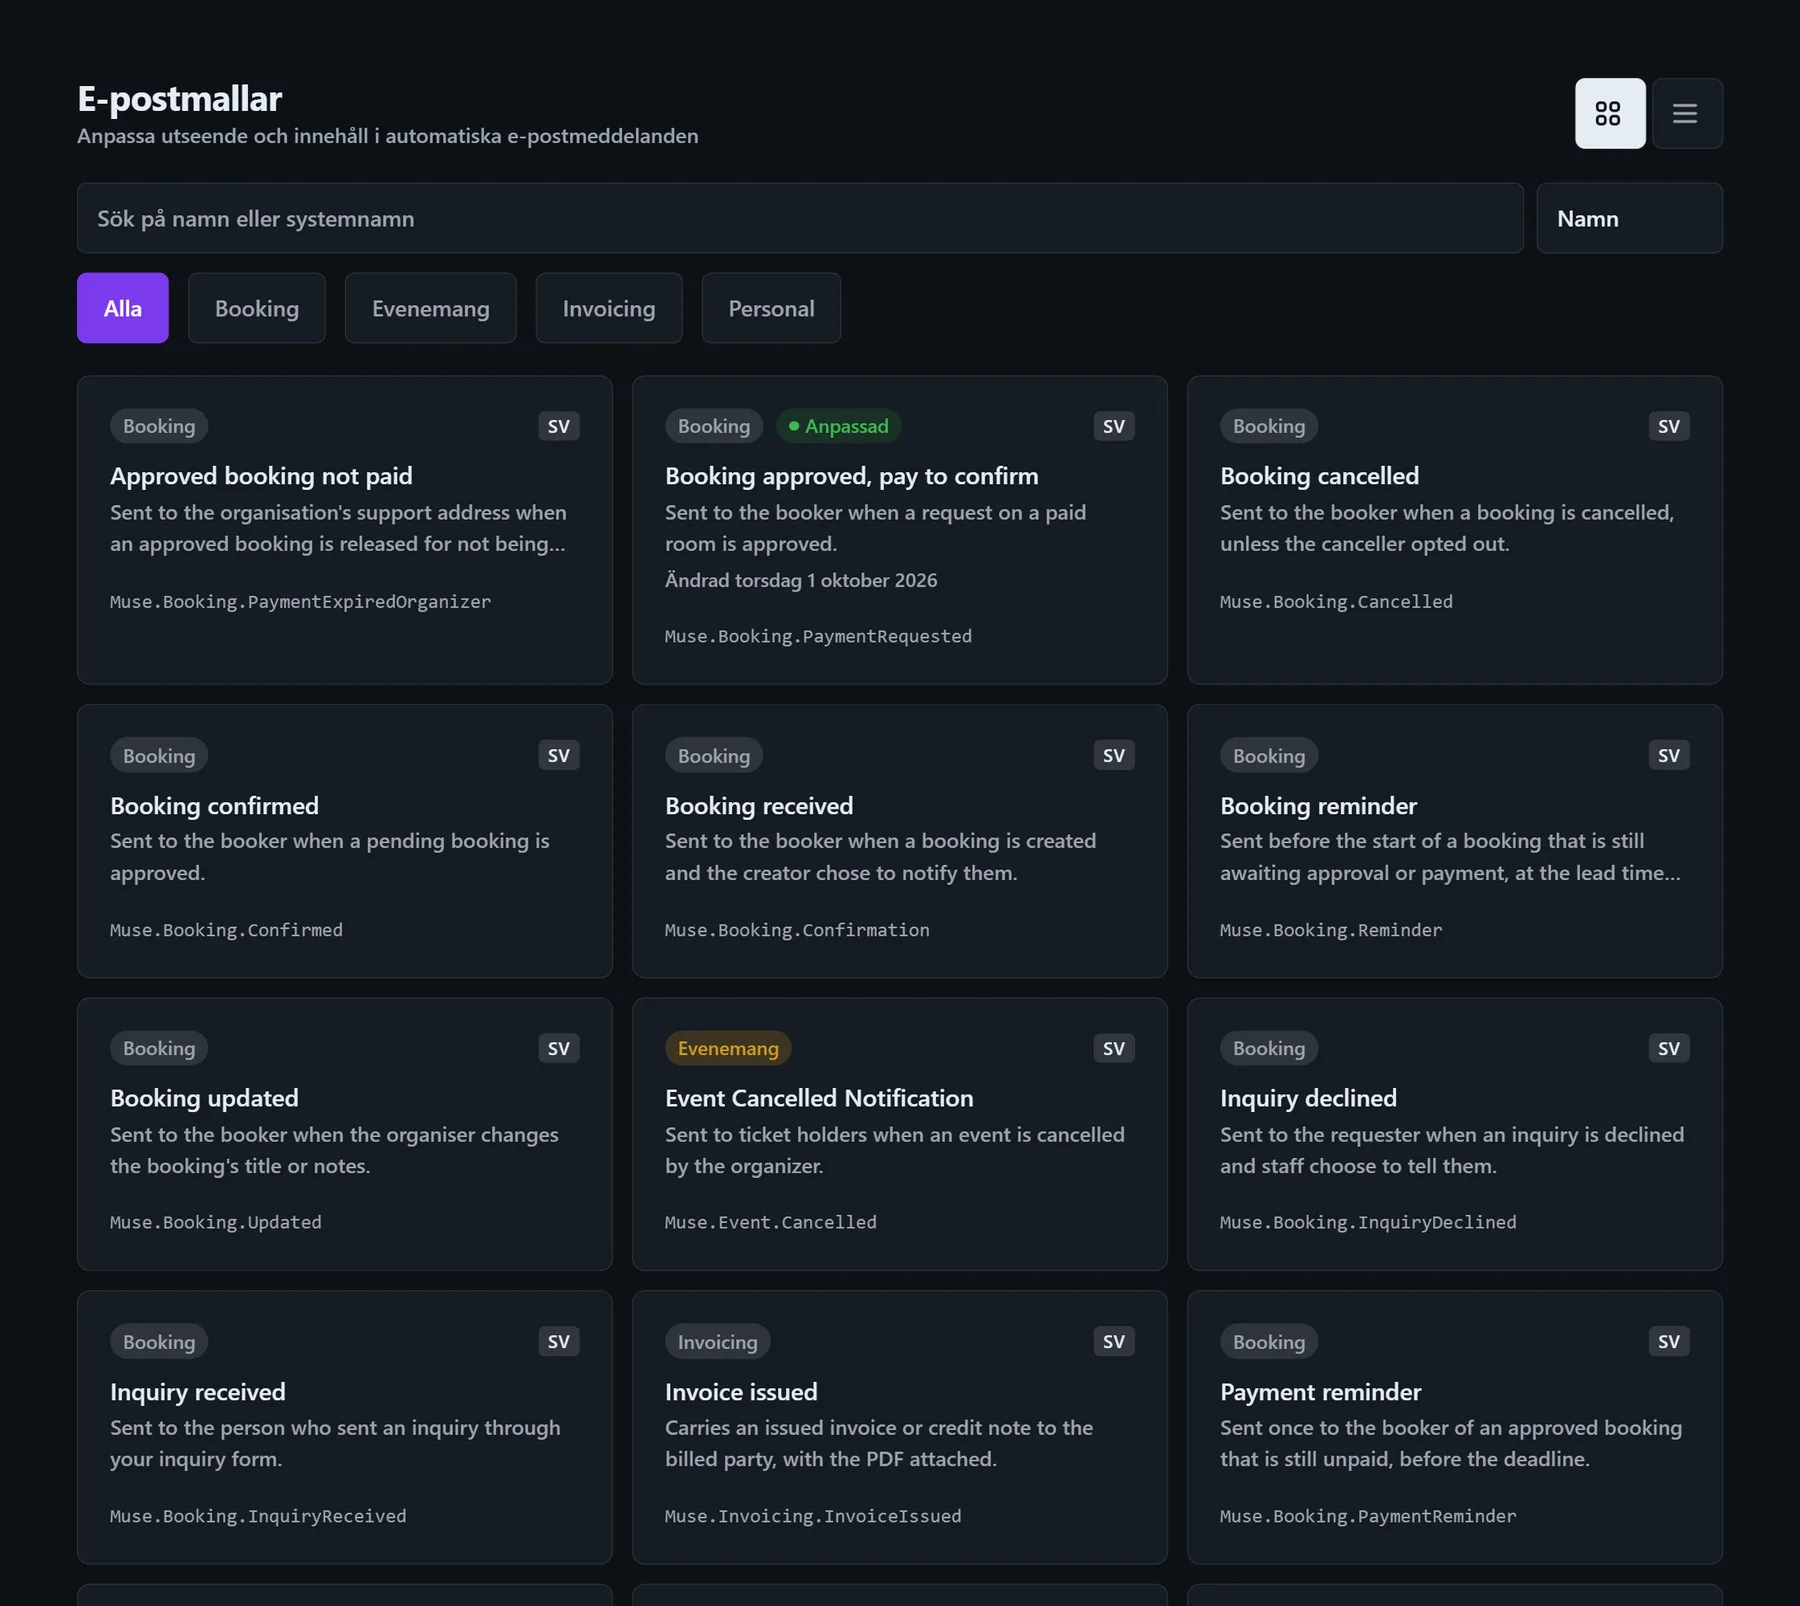Click the search field for template names
Screen dimensions: 1800x1606
[800, 218]
